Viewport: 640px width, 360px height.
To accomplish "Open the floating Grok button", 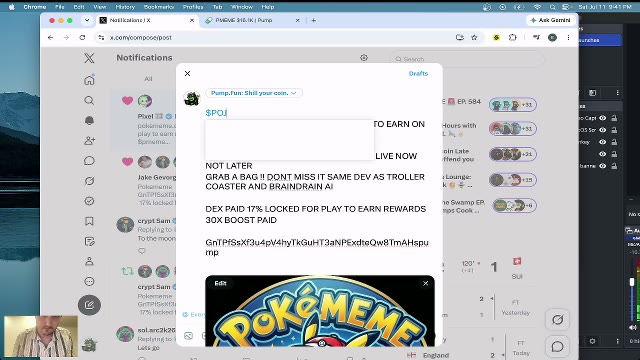I will pyautogui.click(x=557, y=320).
